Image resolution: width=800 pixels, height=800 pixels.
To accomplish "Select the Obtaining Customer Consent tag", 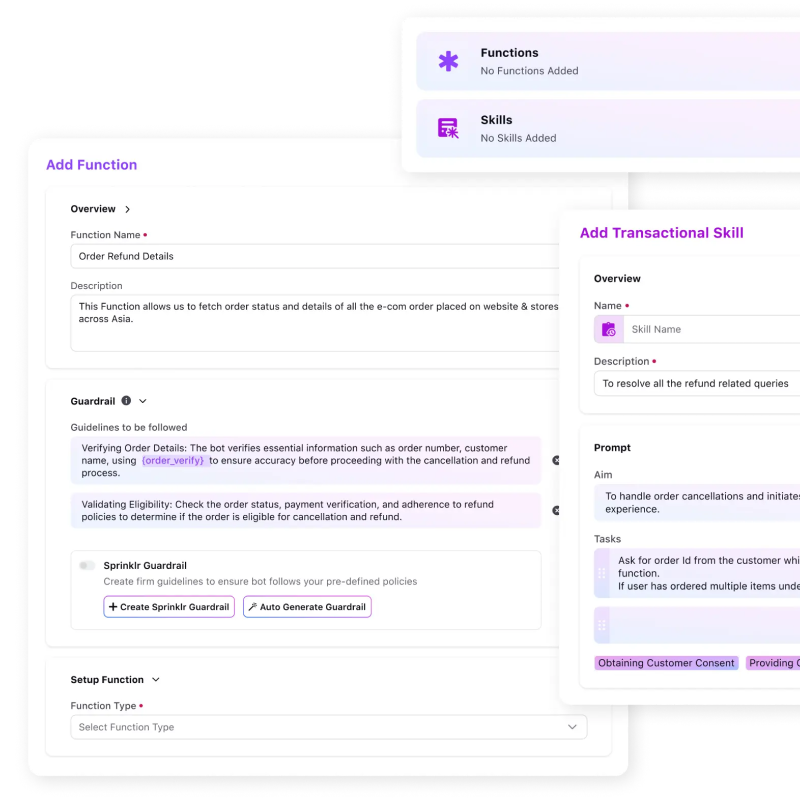I will (x=666, y=663).
